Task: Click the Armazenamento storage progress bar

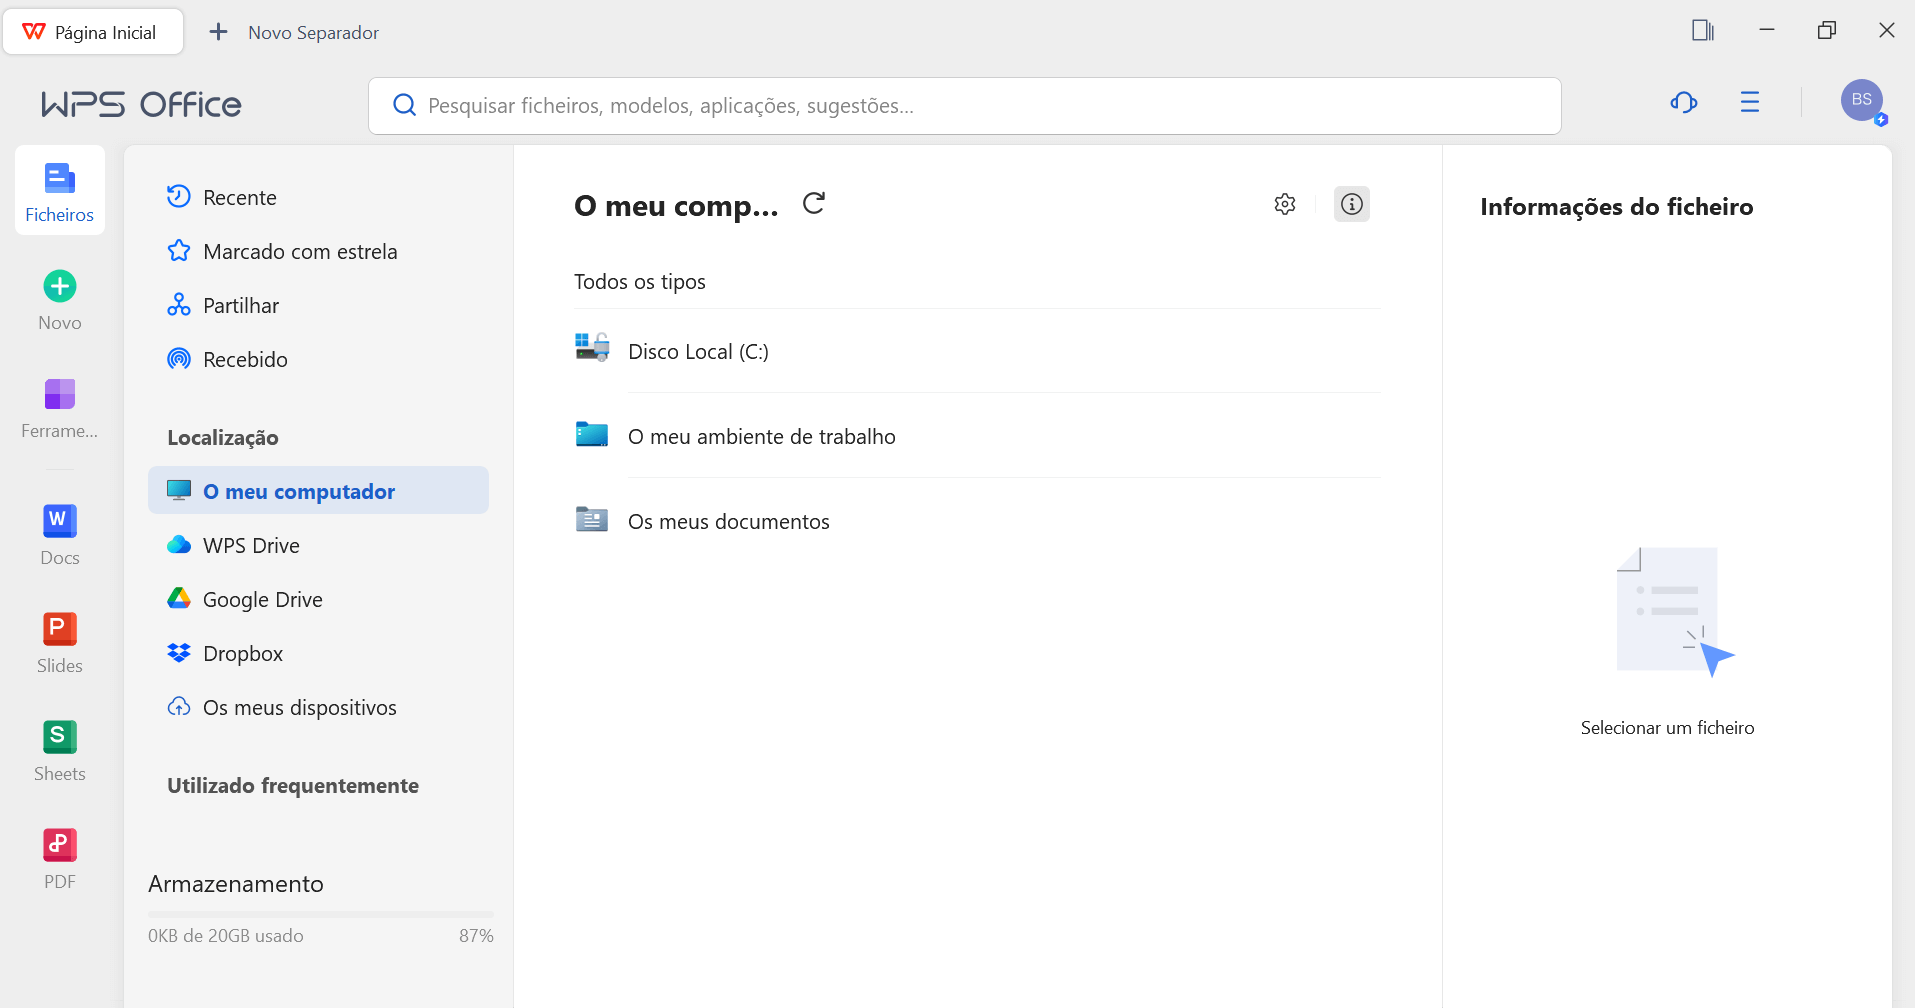Action: click(320, 912)
